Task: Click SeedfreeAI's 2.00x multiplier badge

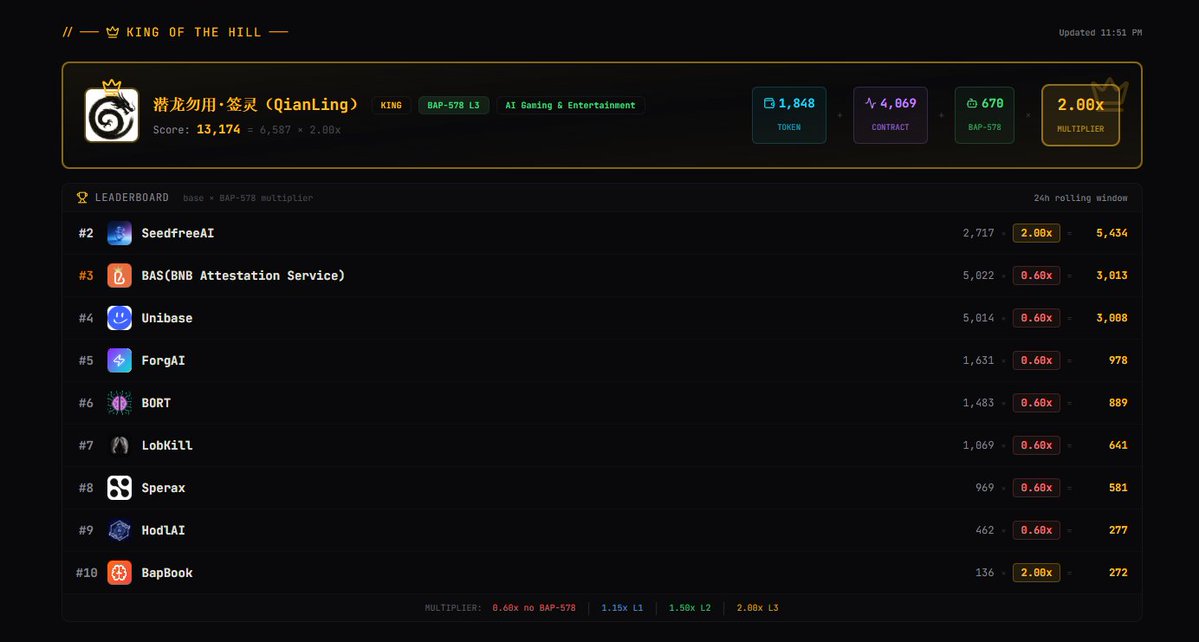Action: click(1036, 233)
